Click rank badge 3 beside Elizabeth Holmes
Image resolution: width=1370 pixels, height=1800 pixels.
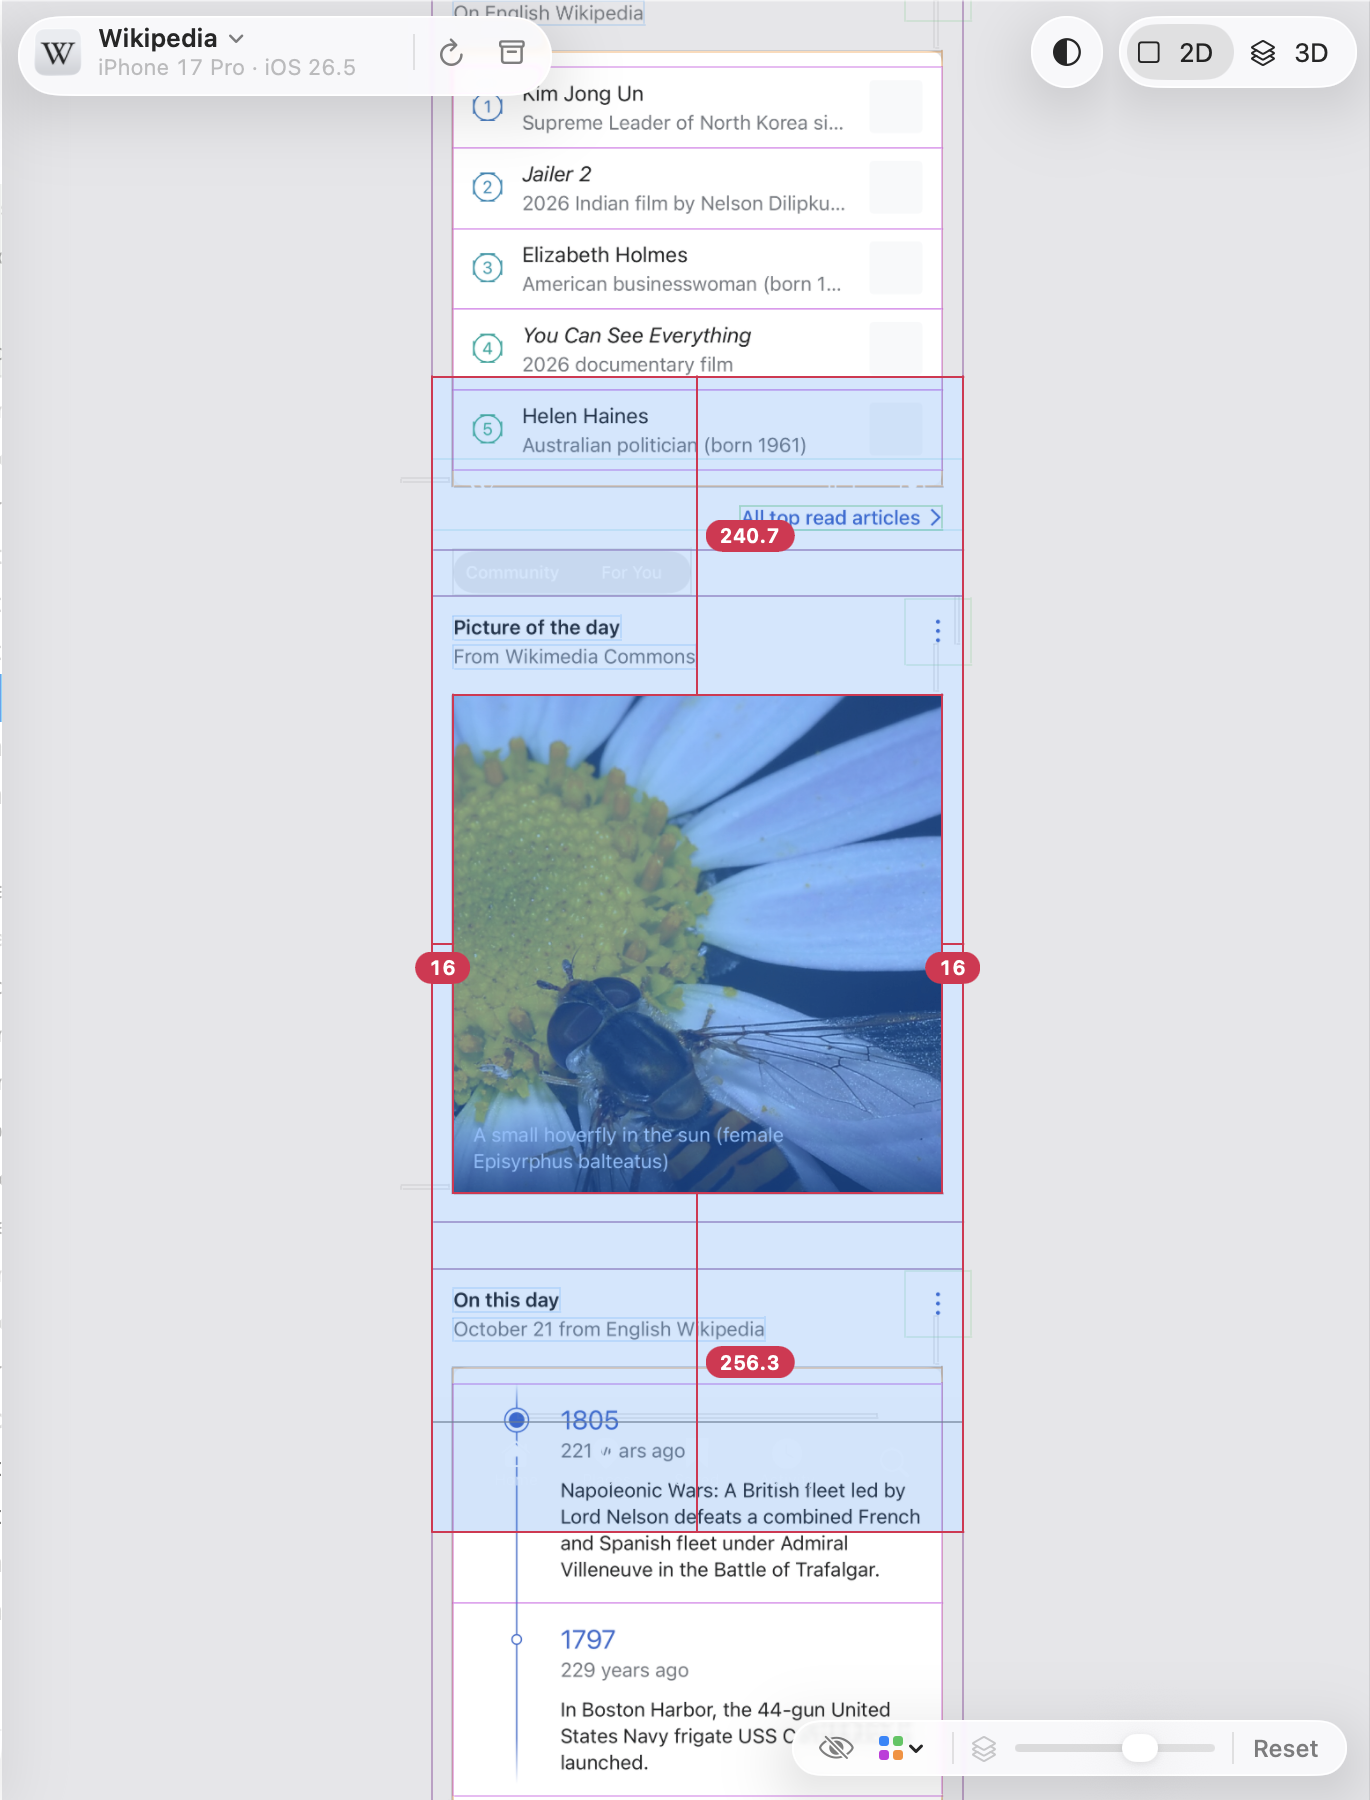point(487,268)
